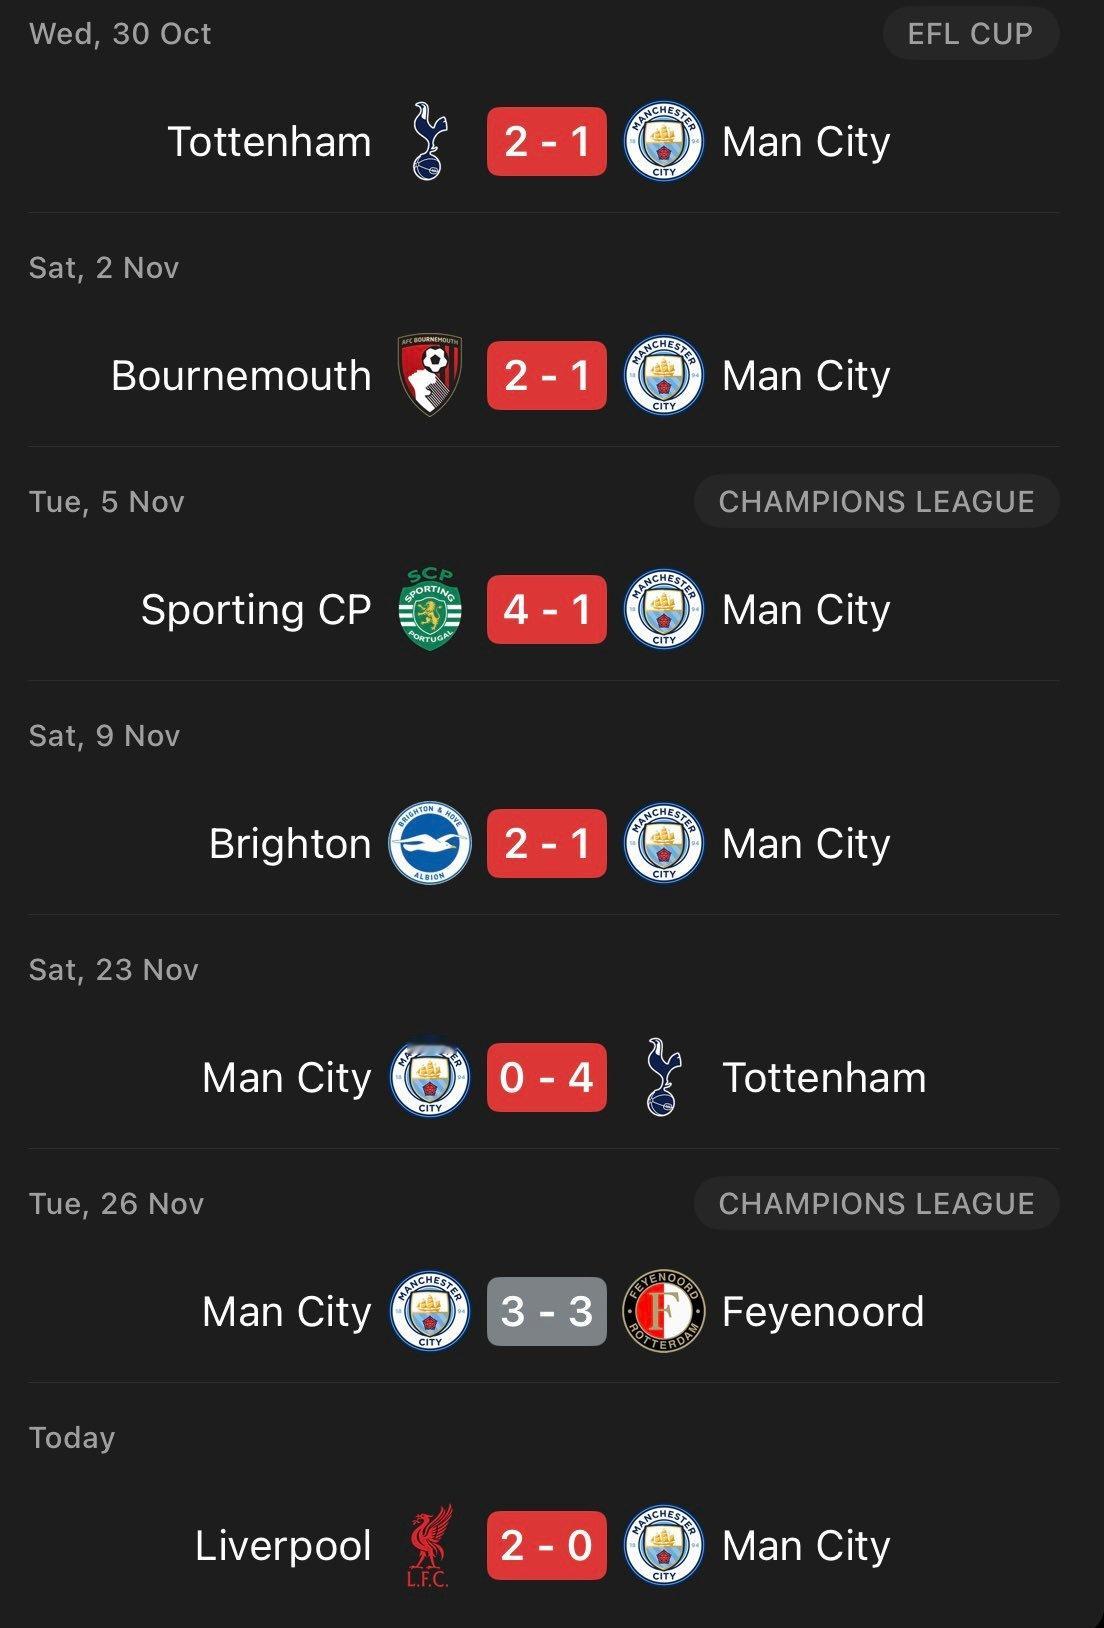
Task: Select the Bournemouth team name
Action: (241, 376)
